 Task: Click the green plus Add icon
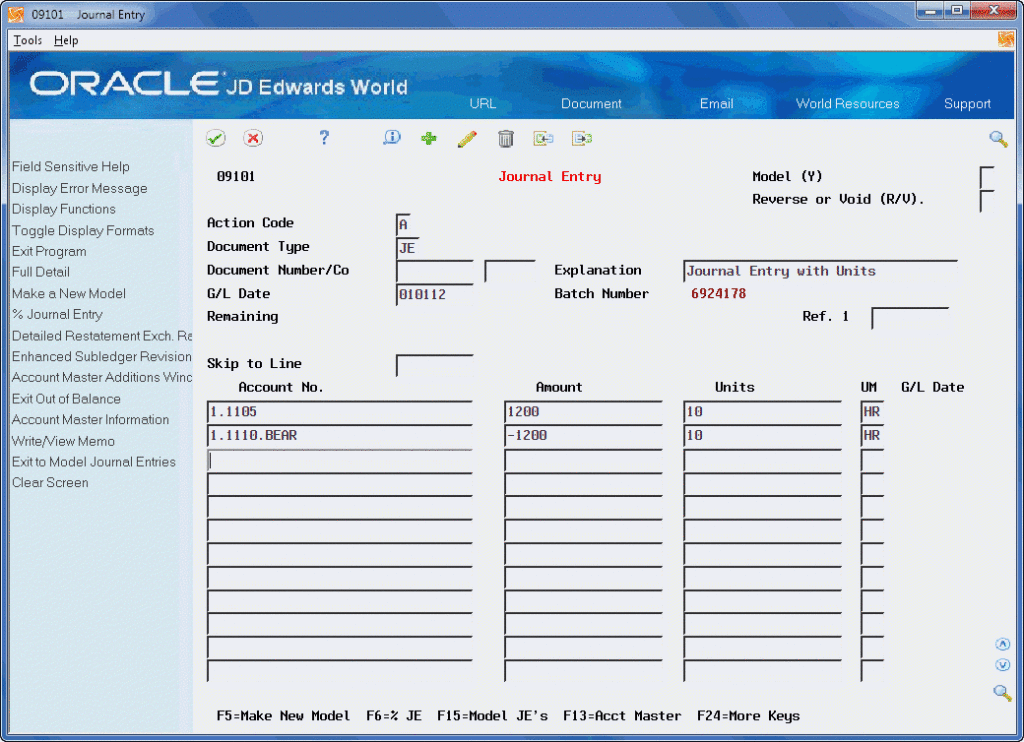point(428,138)
